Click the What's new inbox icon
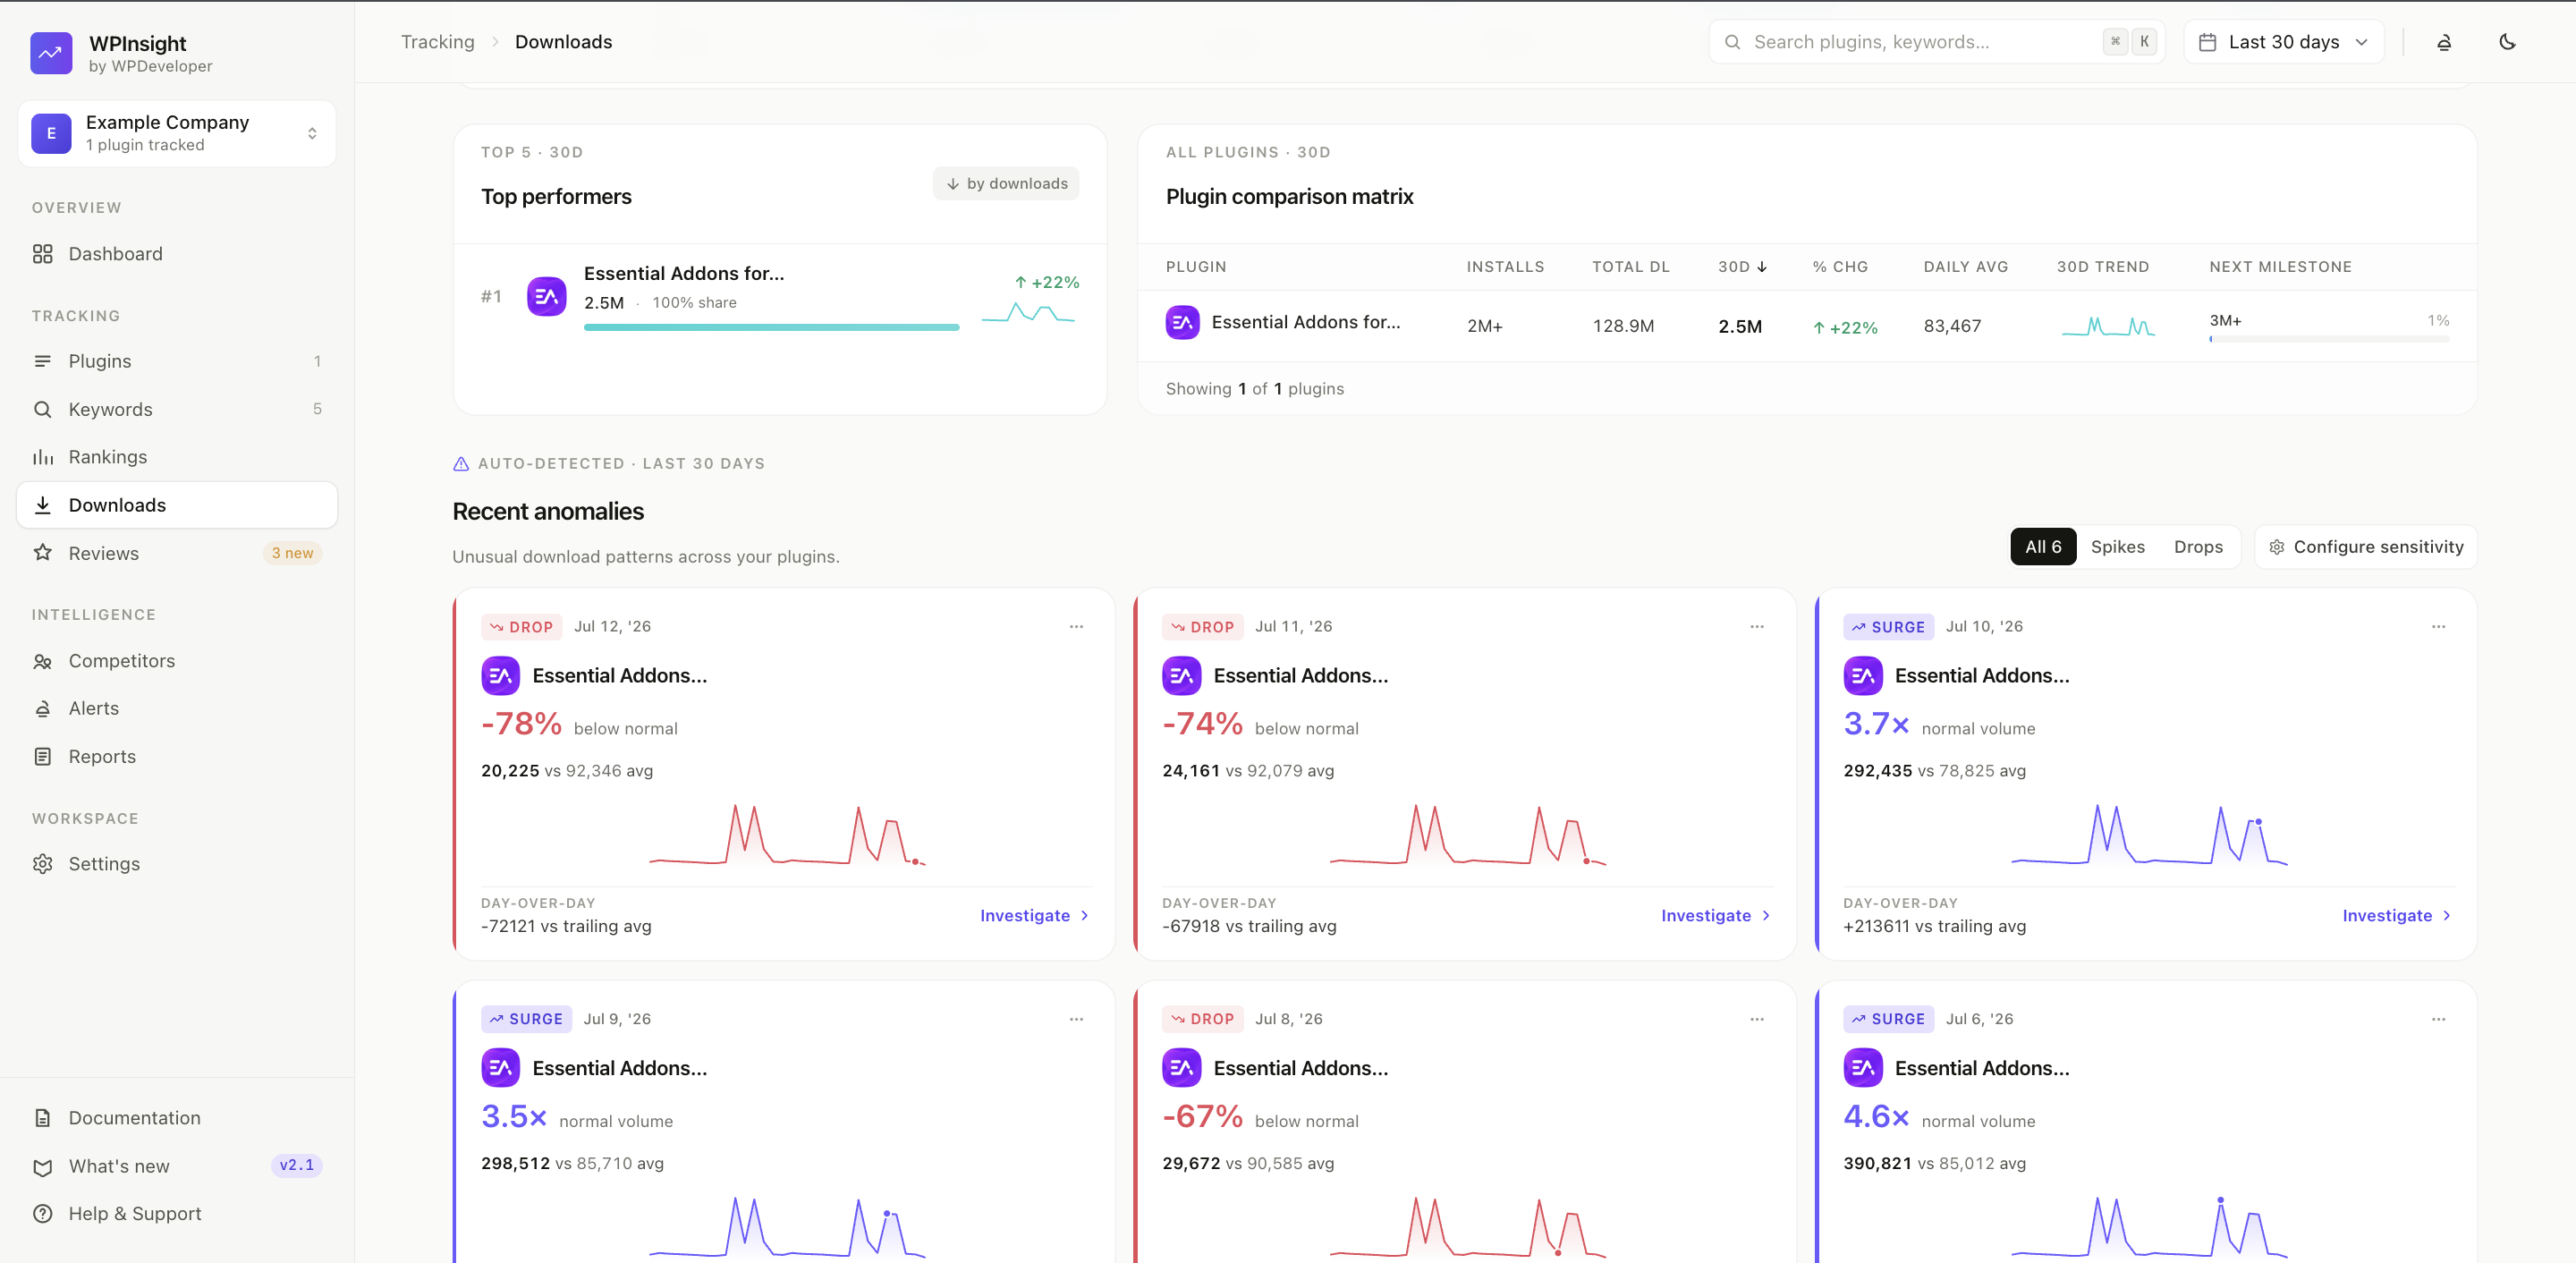Image resolution: width=2576 pixels, height=1263 pixels. tap(42, 1166)
